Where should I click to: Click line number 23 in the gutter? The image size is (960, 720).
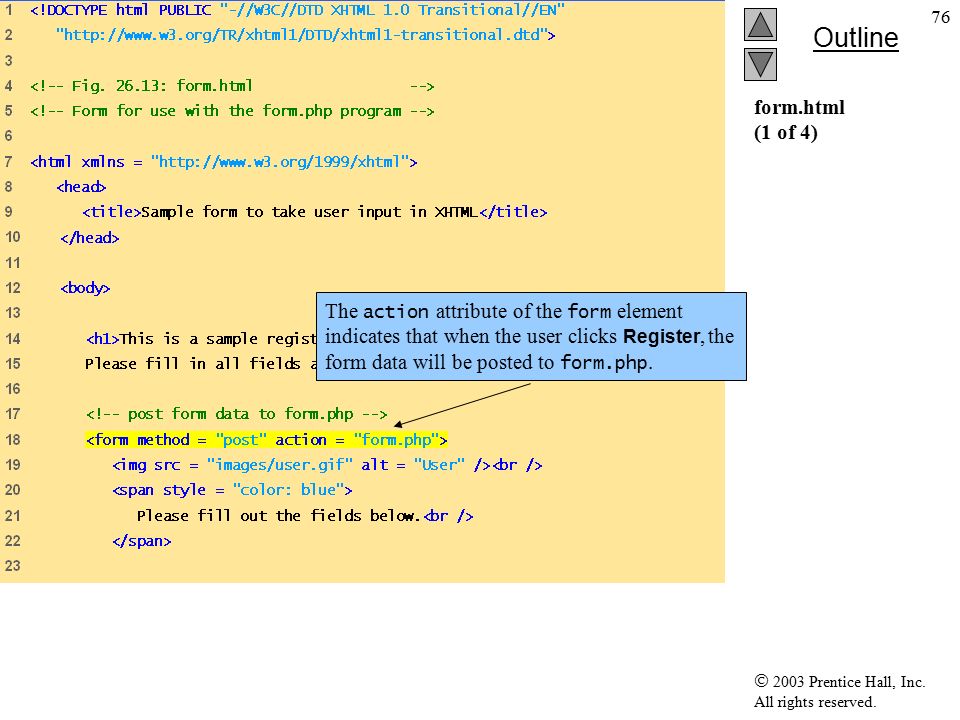coord(12,566)
